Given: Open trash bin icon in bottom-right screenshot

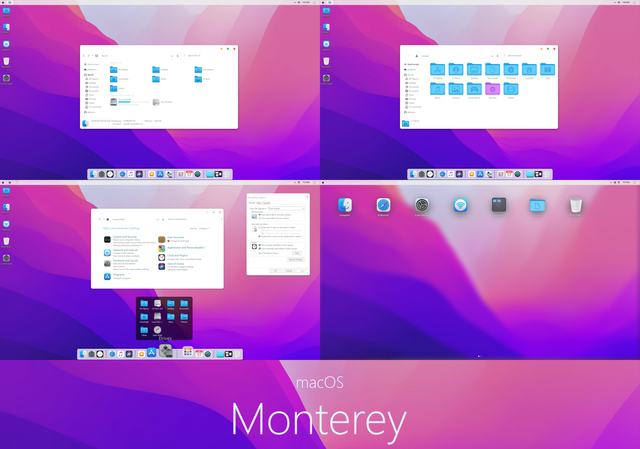Looking at the screenshot, I should click(x=576, y=205).
